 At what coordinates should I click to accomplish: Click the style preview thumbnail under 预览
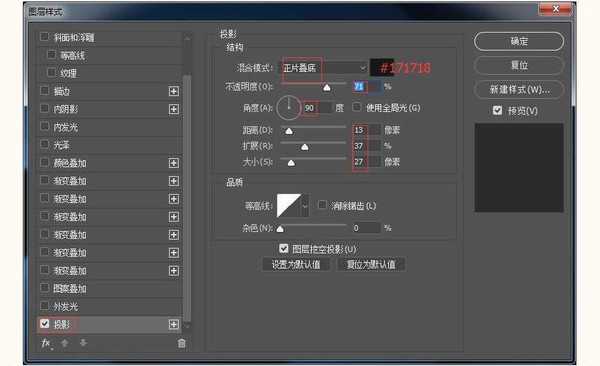(x=519, y=167)
